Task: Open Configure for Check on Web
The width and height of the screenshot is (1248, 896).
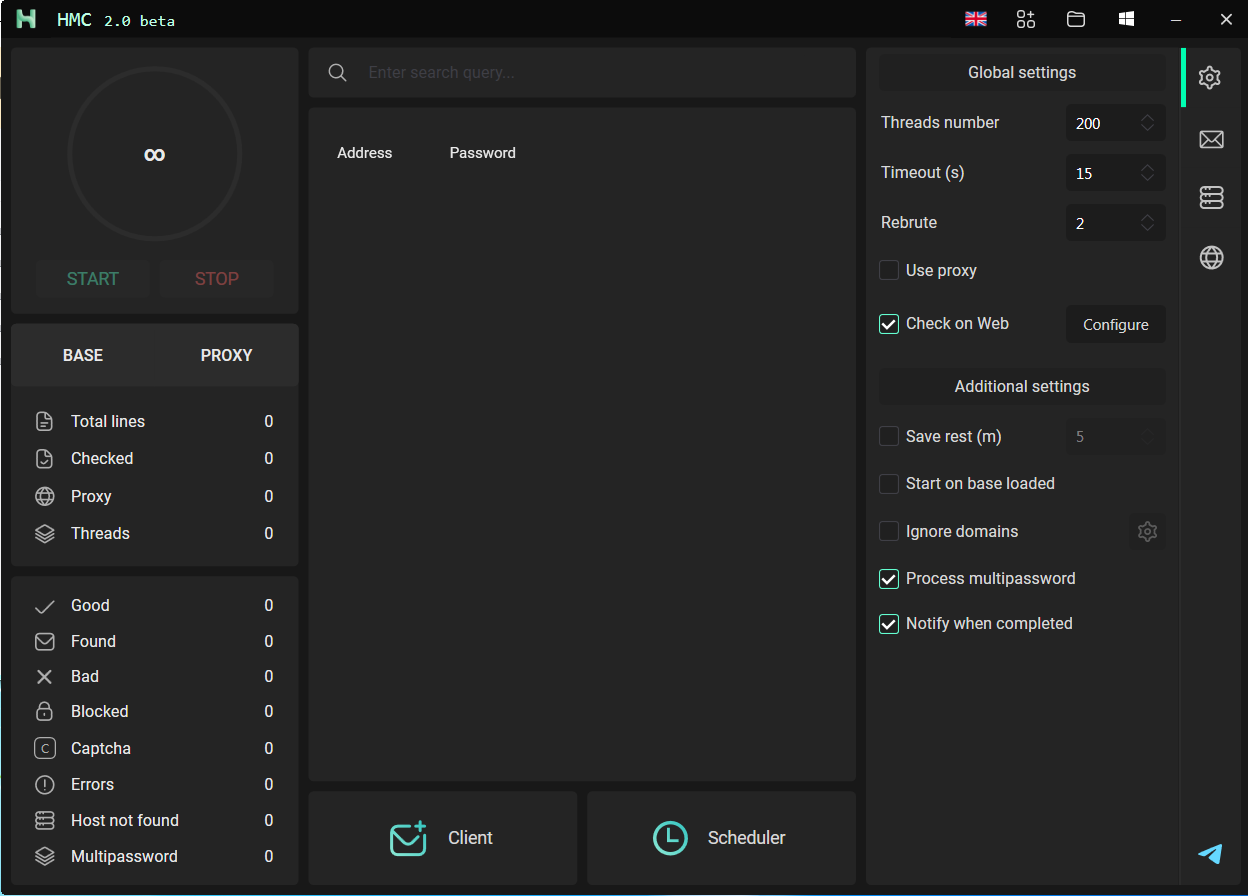Action: click(1115, 324)
